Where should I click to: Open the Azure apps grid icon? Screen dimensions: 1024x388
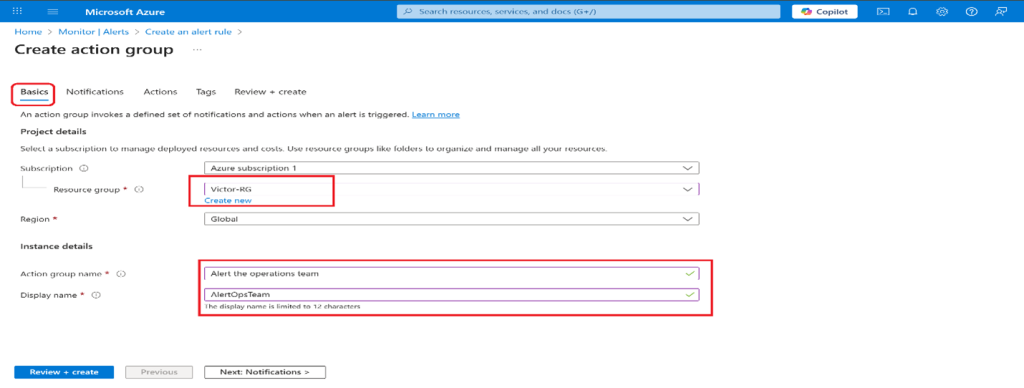[x=18, y=12]
